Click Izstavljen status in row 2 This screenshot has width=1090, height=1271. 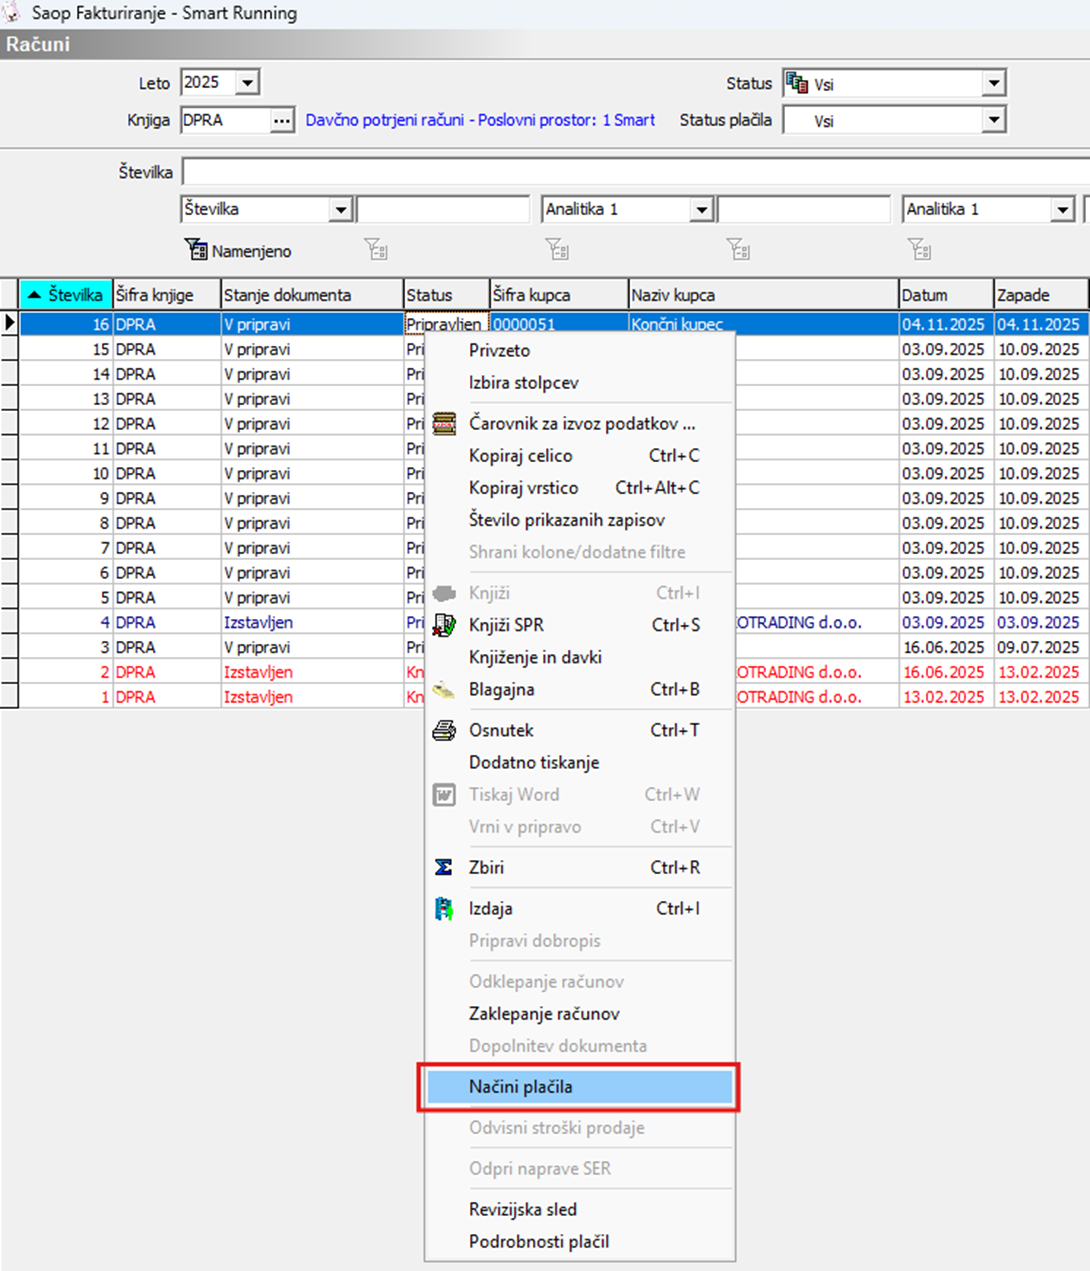[259, 672]
